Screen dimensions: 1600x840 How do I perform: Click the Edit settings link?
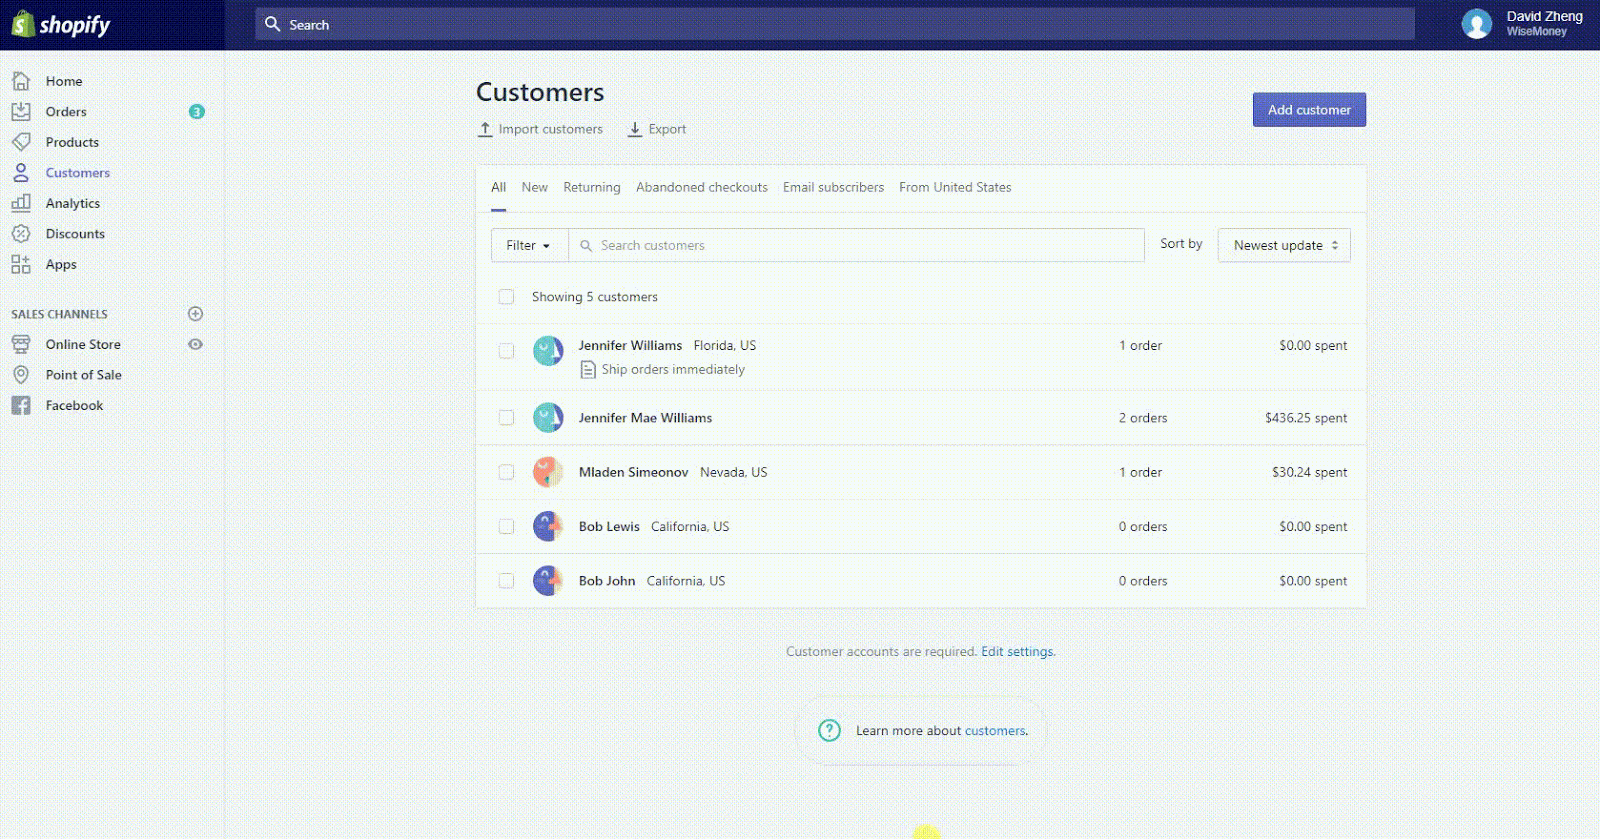pyautogui.click(x=1017, y=652)
